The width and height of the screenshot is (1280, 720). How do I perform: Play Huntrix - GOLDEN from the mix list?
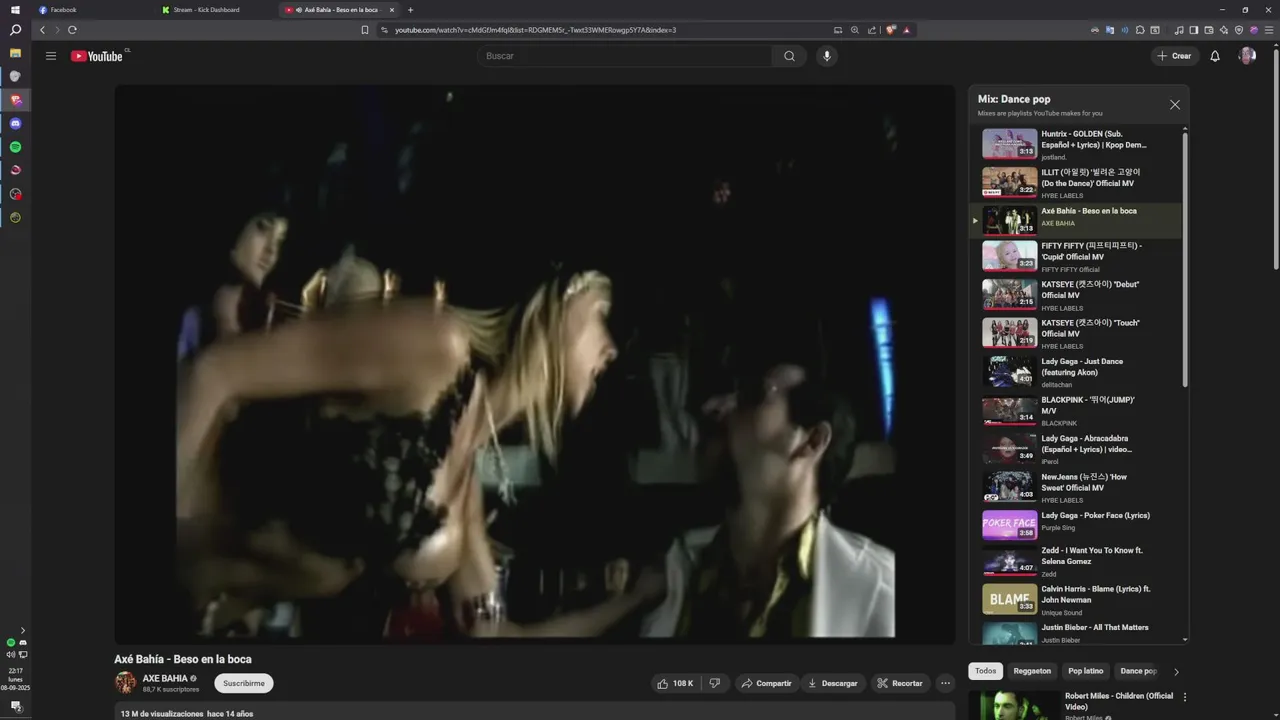pyautogui.click(x=1075, y=144)
